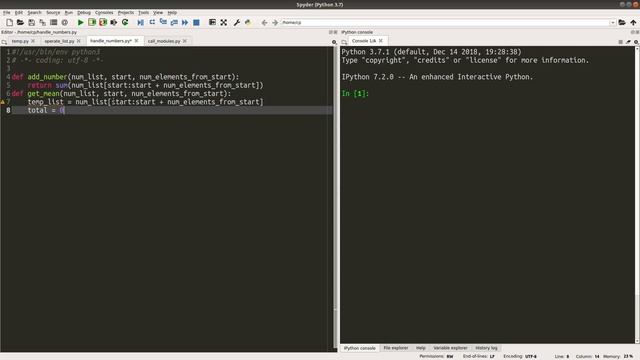Interrupt the kernel in IPython console
Viewport: 640px width, 360px height.
tap(620, 42)
